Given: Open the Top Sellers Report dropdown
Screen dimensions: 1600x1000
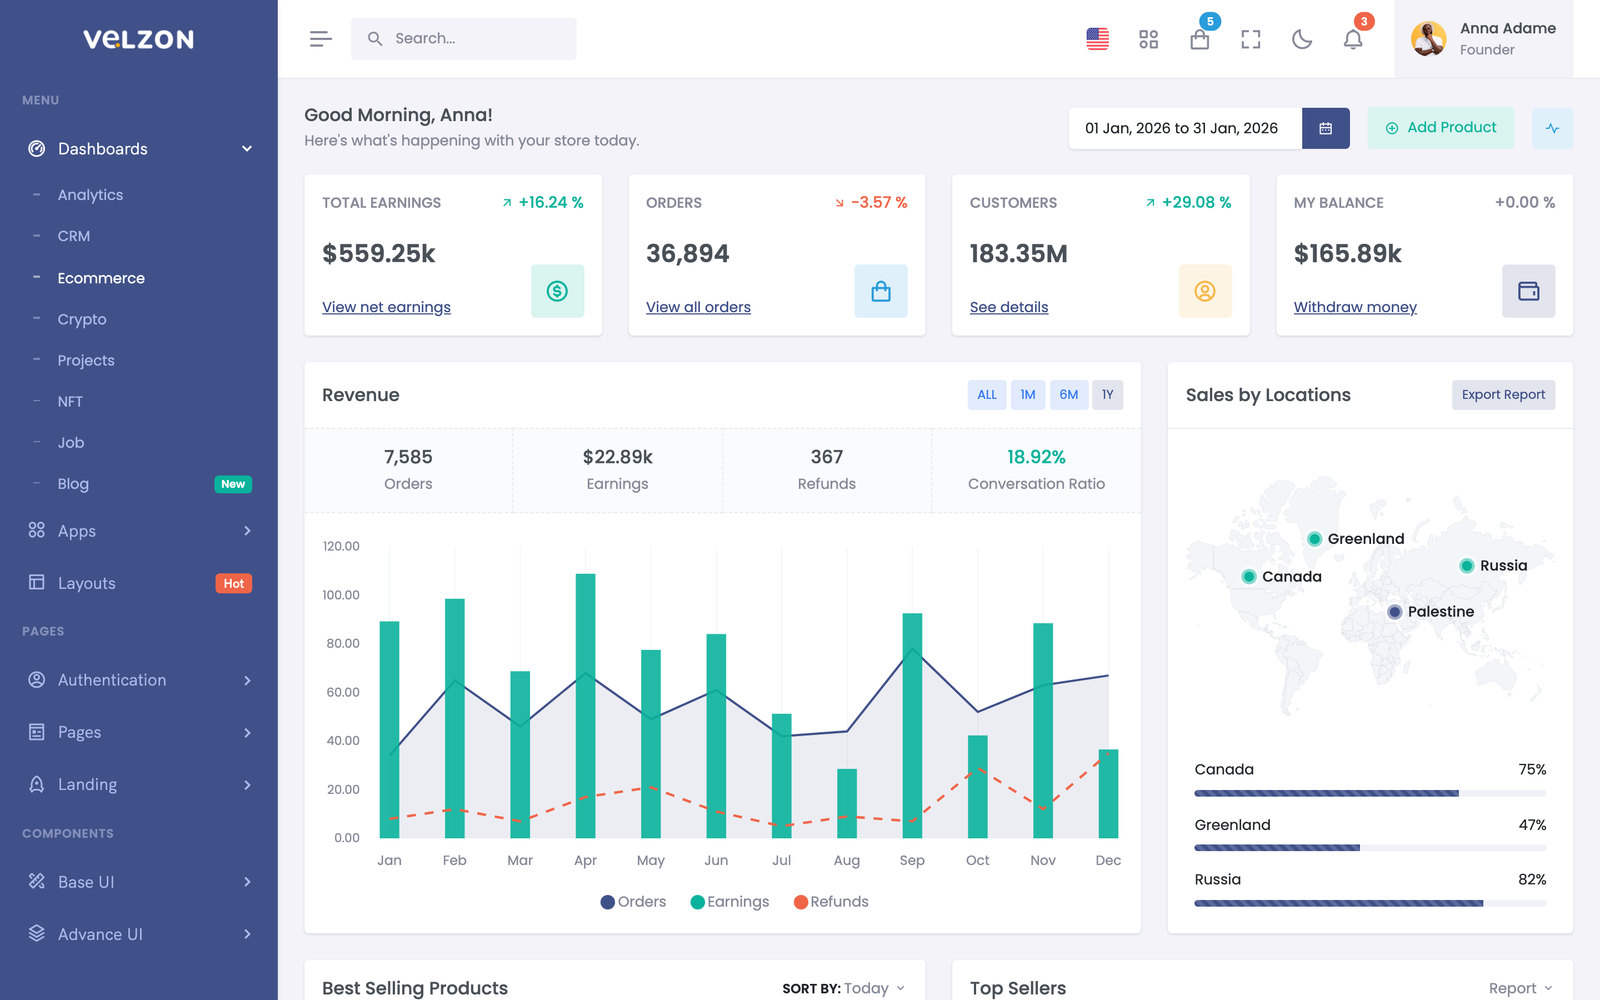Looking at the screenshot, I should pos(1520,988).
